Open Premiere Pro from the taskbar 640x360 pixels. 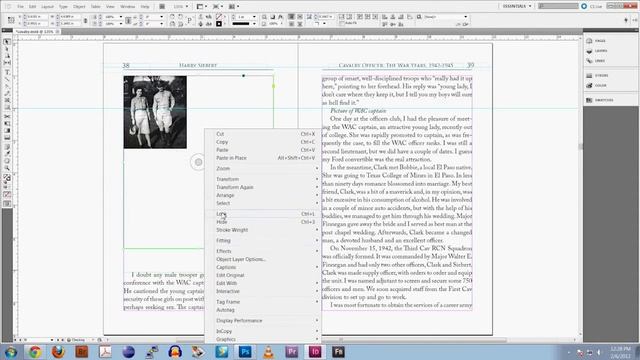(291, 351)
